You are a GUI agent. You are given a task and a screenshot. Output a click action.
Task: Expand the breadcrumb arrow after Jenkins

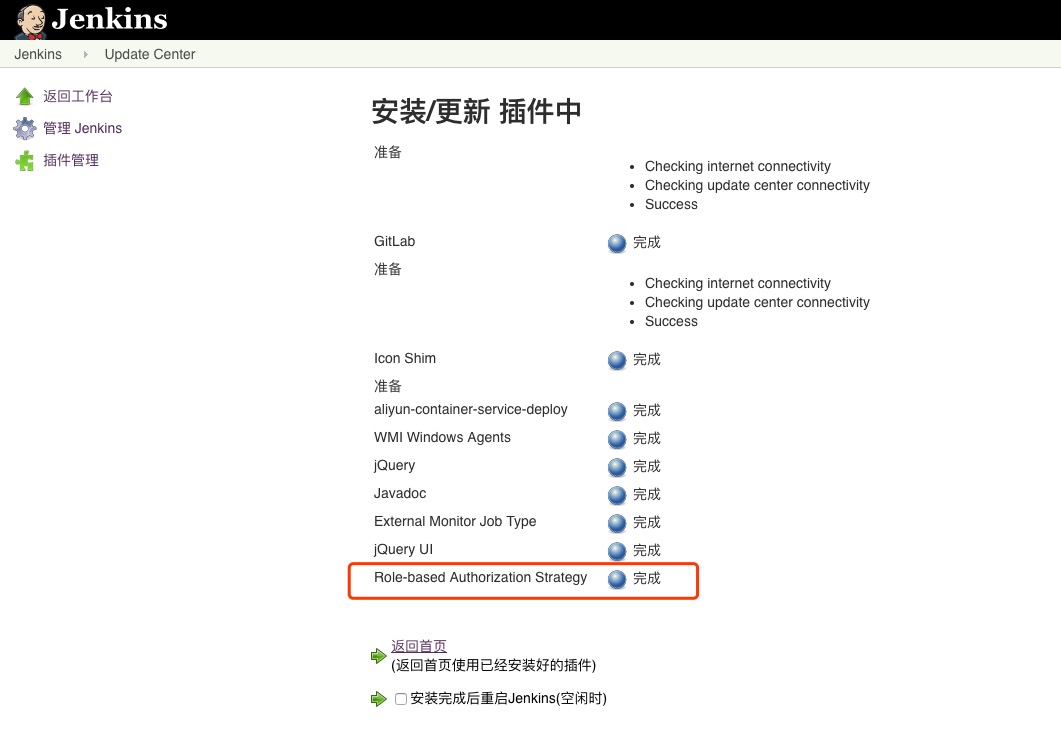tap(85, 54)
